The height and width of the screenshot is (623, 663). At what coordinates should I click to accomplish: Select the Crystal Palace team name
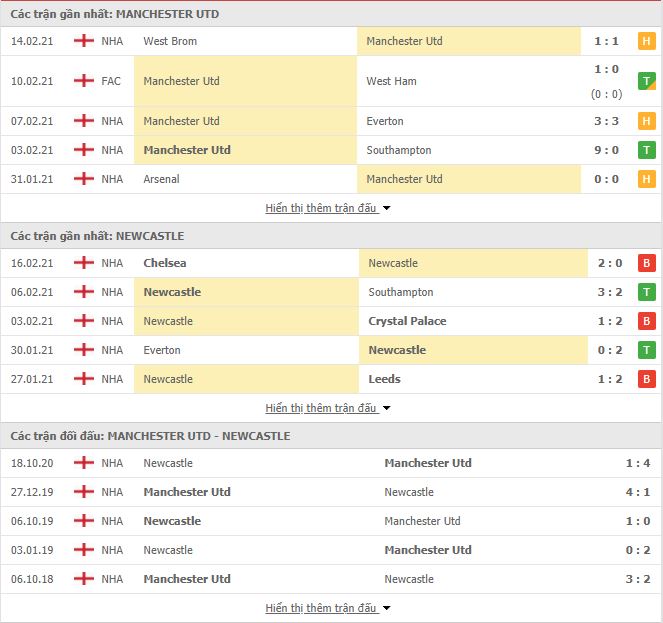coord(407,321)
